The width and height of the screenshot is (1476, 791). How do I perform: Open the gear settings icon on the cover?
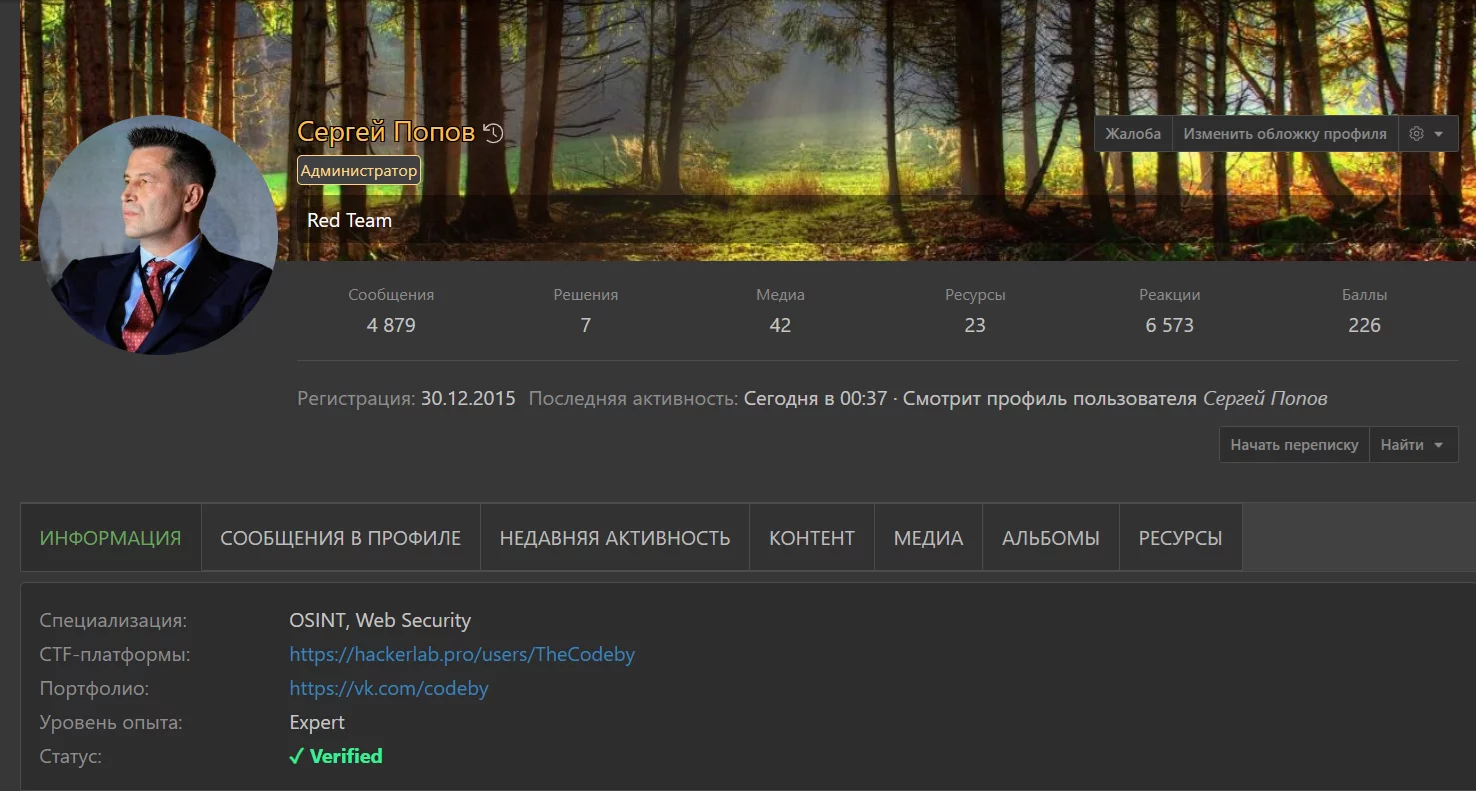[x=1415, y=133]
